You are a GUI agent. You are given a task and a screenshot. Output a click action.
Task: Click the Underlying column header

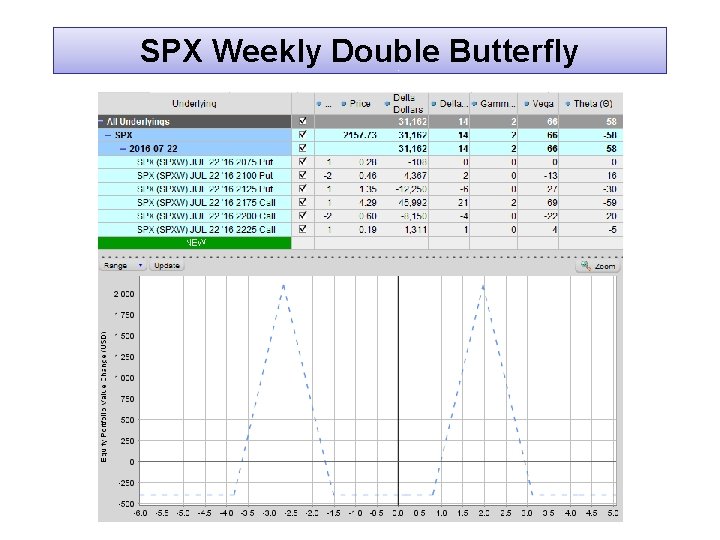[195, 104]
